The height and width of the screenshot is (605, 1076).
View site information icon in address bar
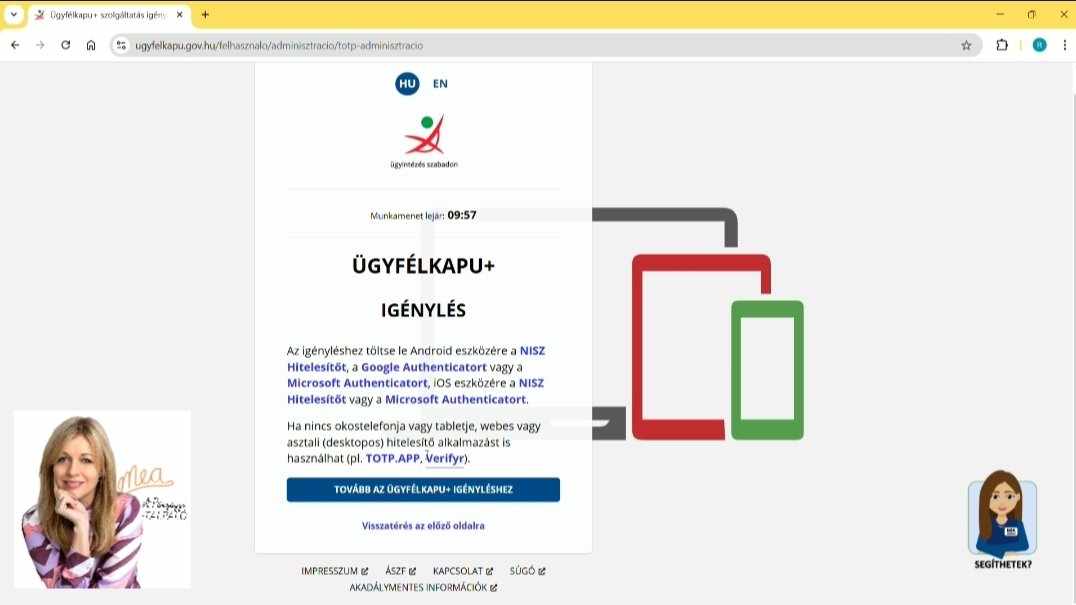121,45
